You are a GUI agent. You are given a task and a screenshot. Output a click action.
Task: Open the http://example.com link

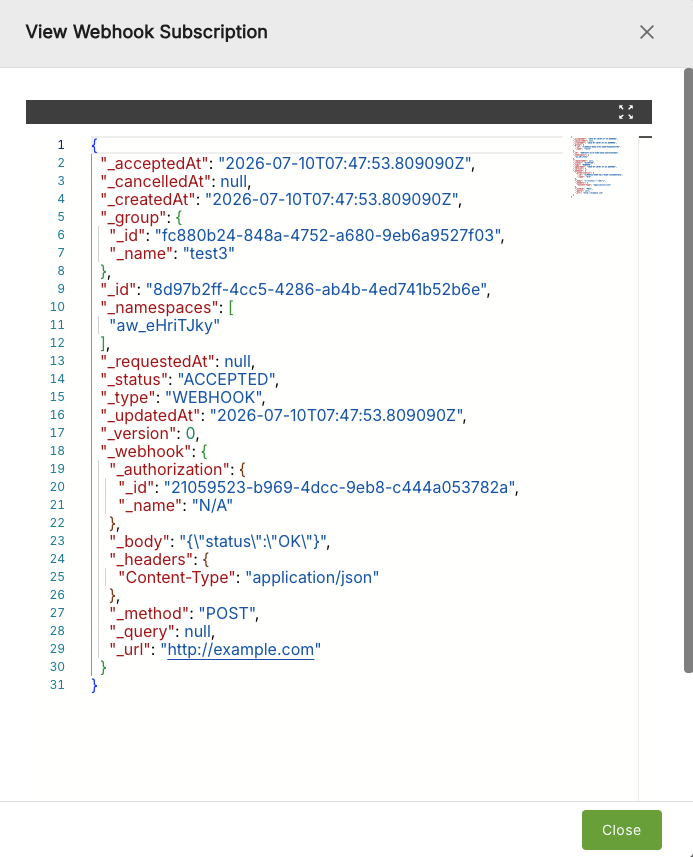click(x=240, y=649)
